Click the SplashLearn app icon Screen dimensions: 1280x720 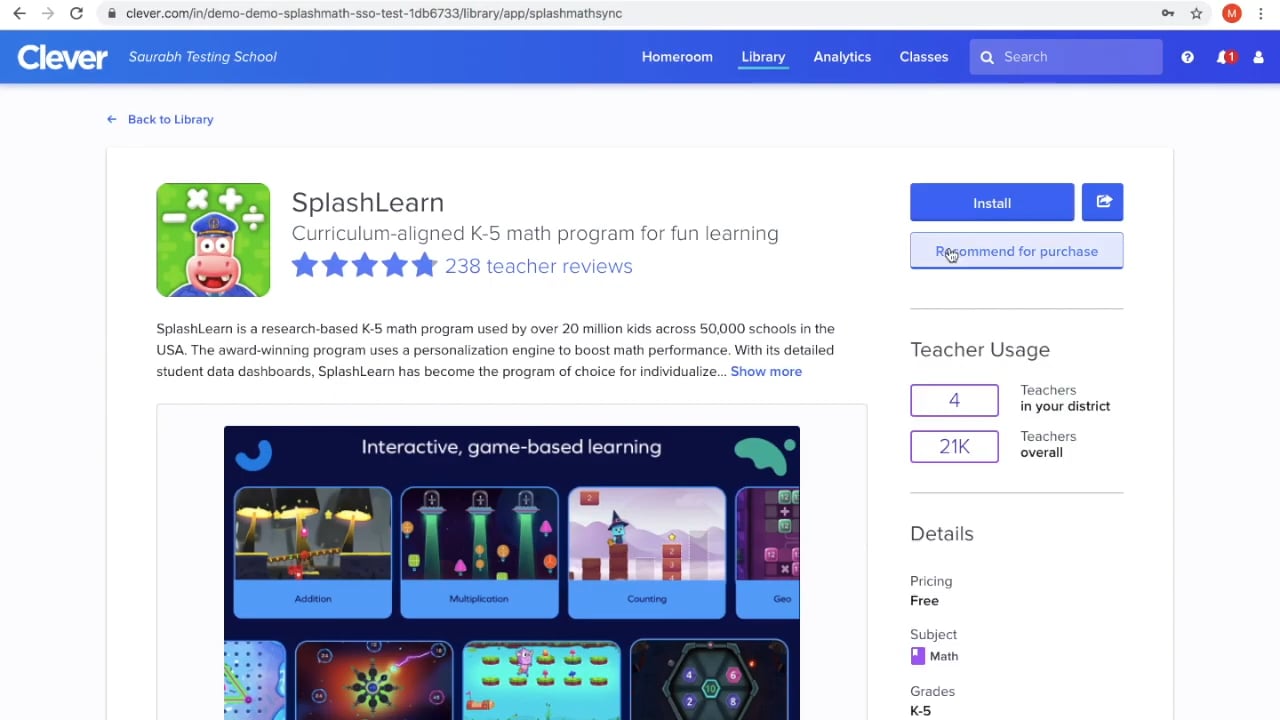[213, 240]
